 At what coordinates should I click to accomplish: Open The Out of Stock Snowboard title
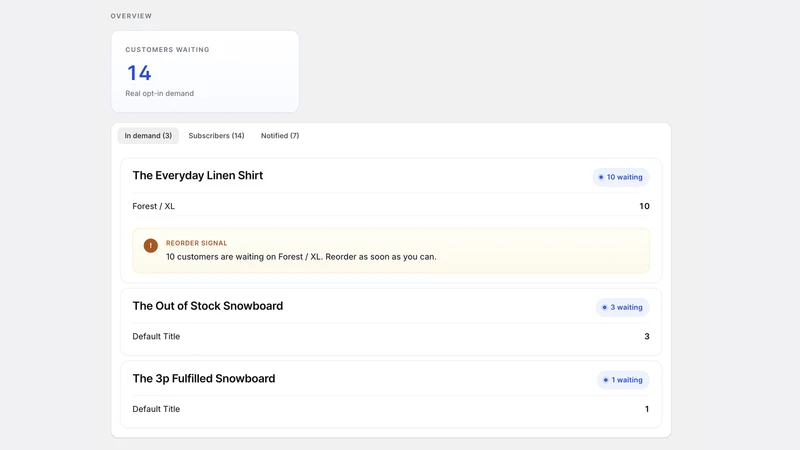pos(208,306)
